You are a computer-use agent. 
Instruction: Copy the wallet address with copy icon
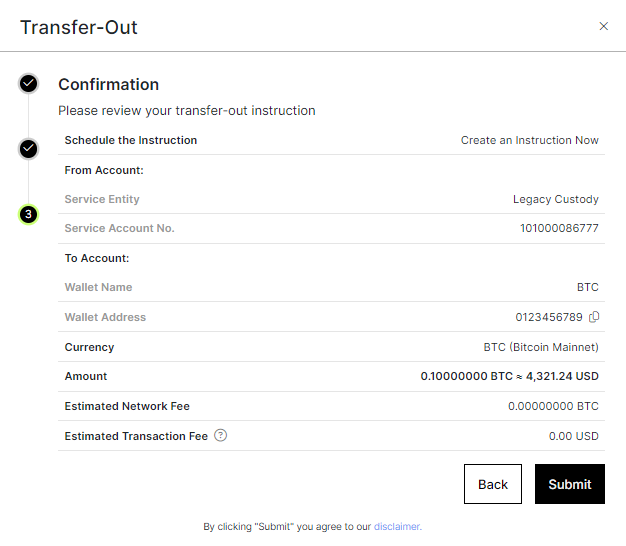(x=594, y=317)
